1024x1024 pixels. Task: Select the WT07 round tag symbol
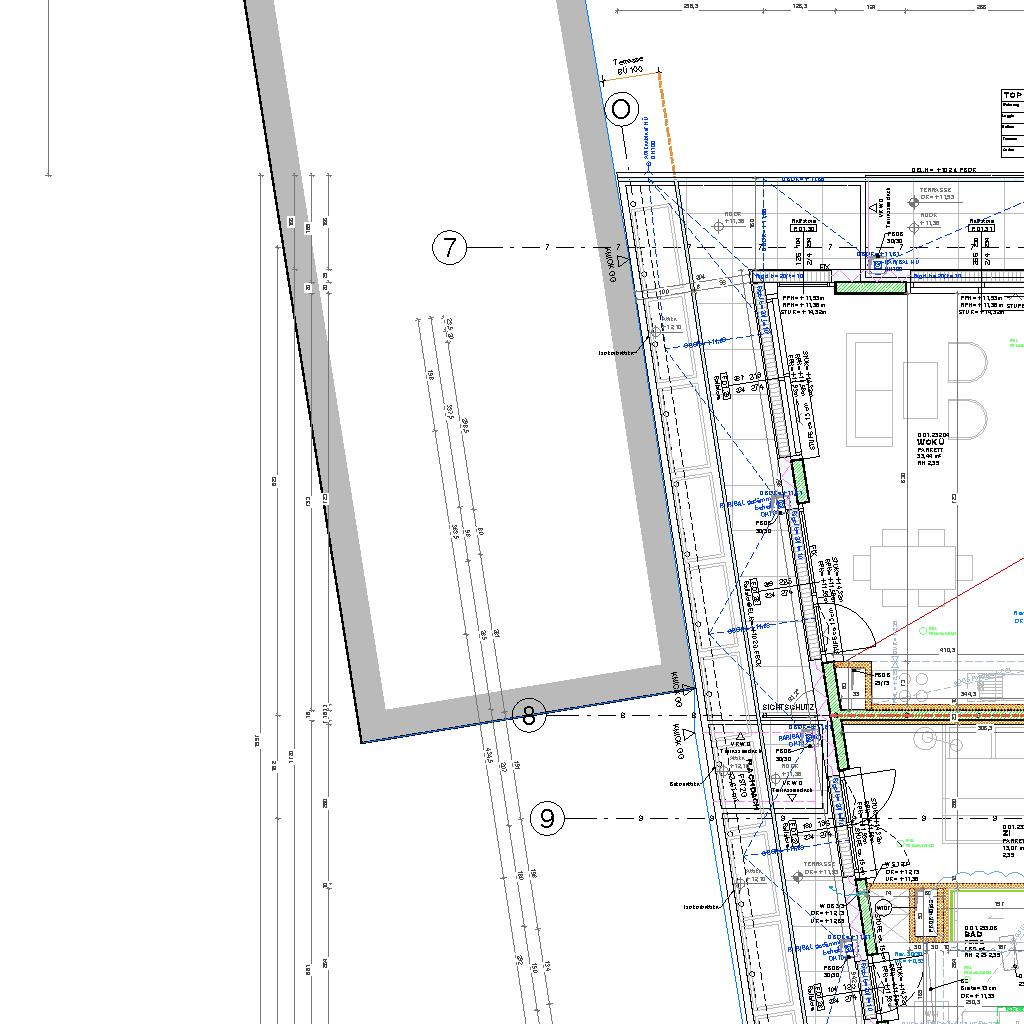[x=883, y=907]
